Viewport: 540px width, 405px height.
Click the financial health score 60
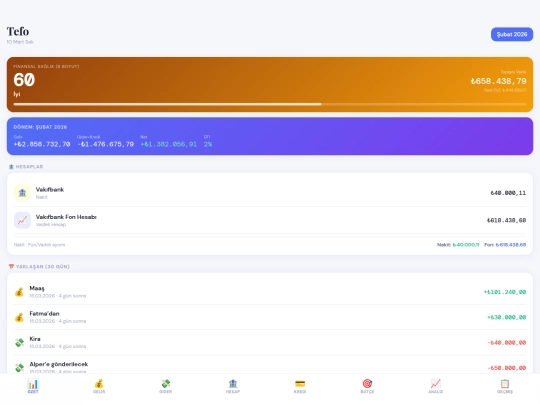pyautogui.click(x=24, y=80)
